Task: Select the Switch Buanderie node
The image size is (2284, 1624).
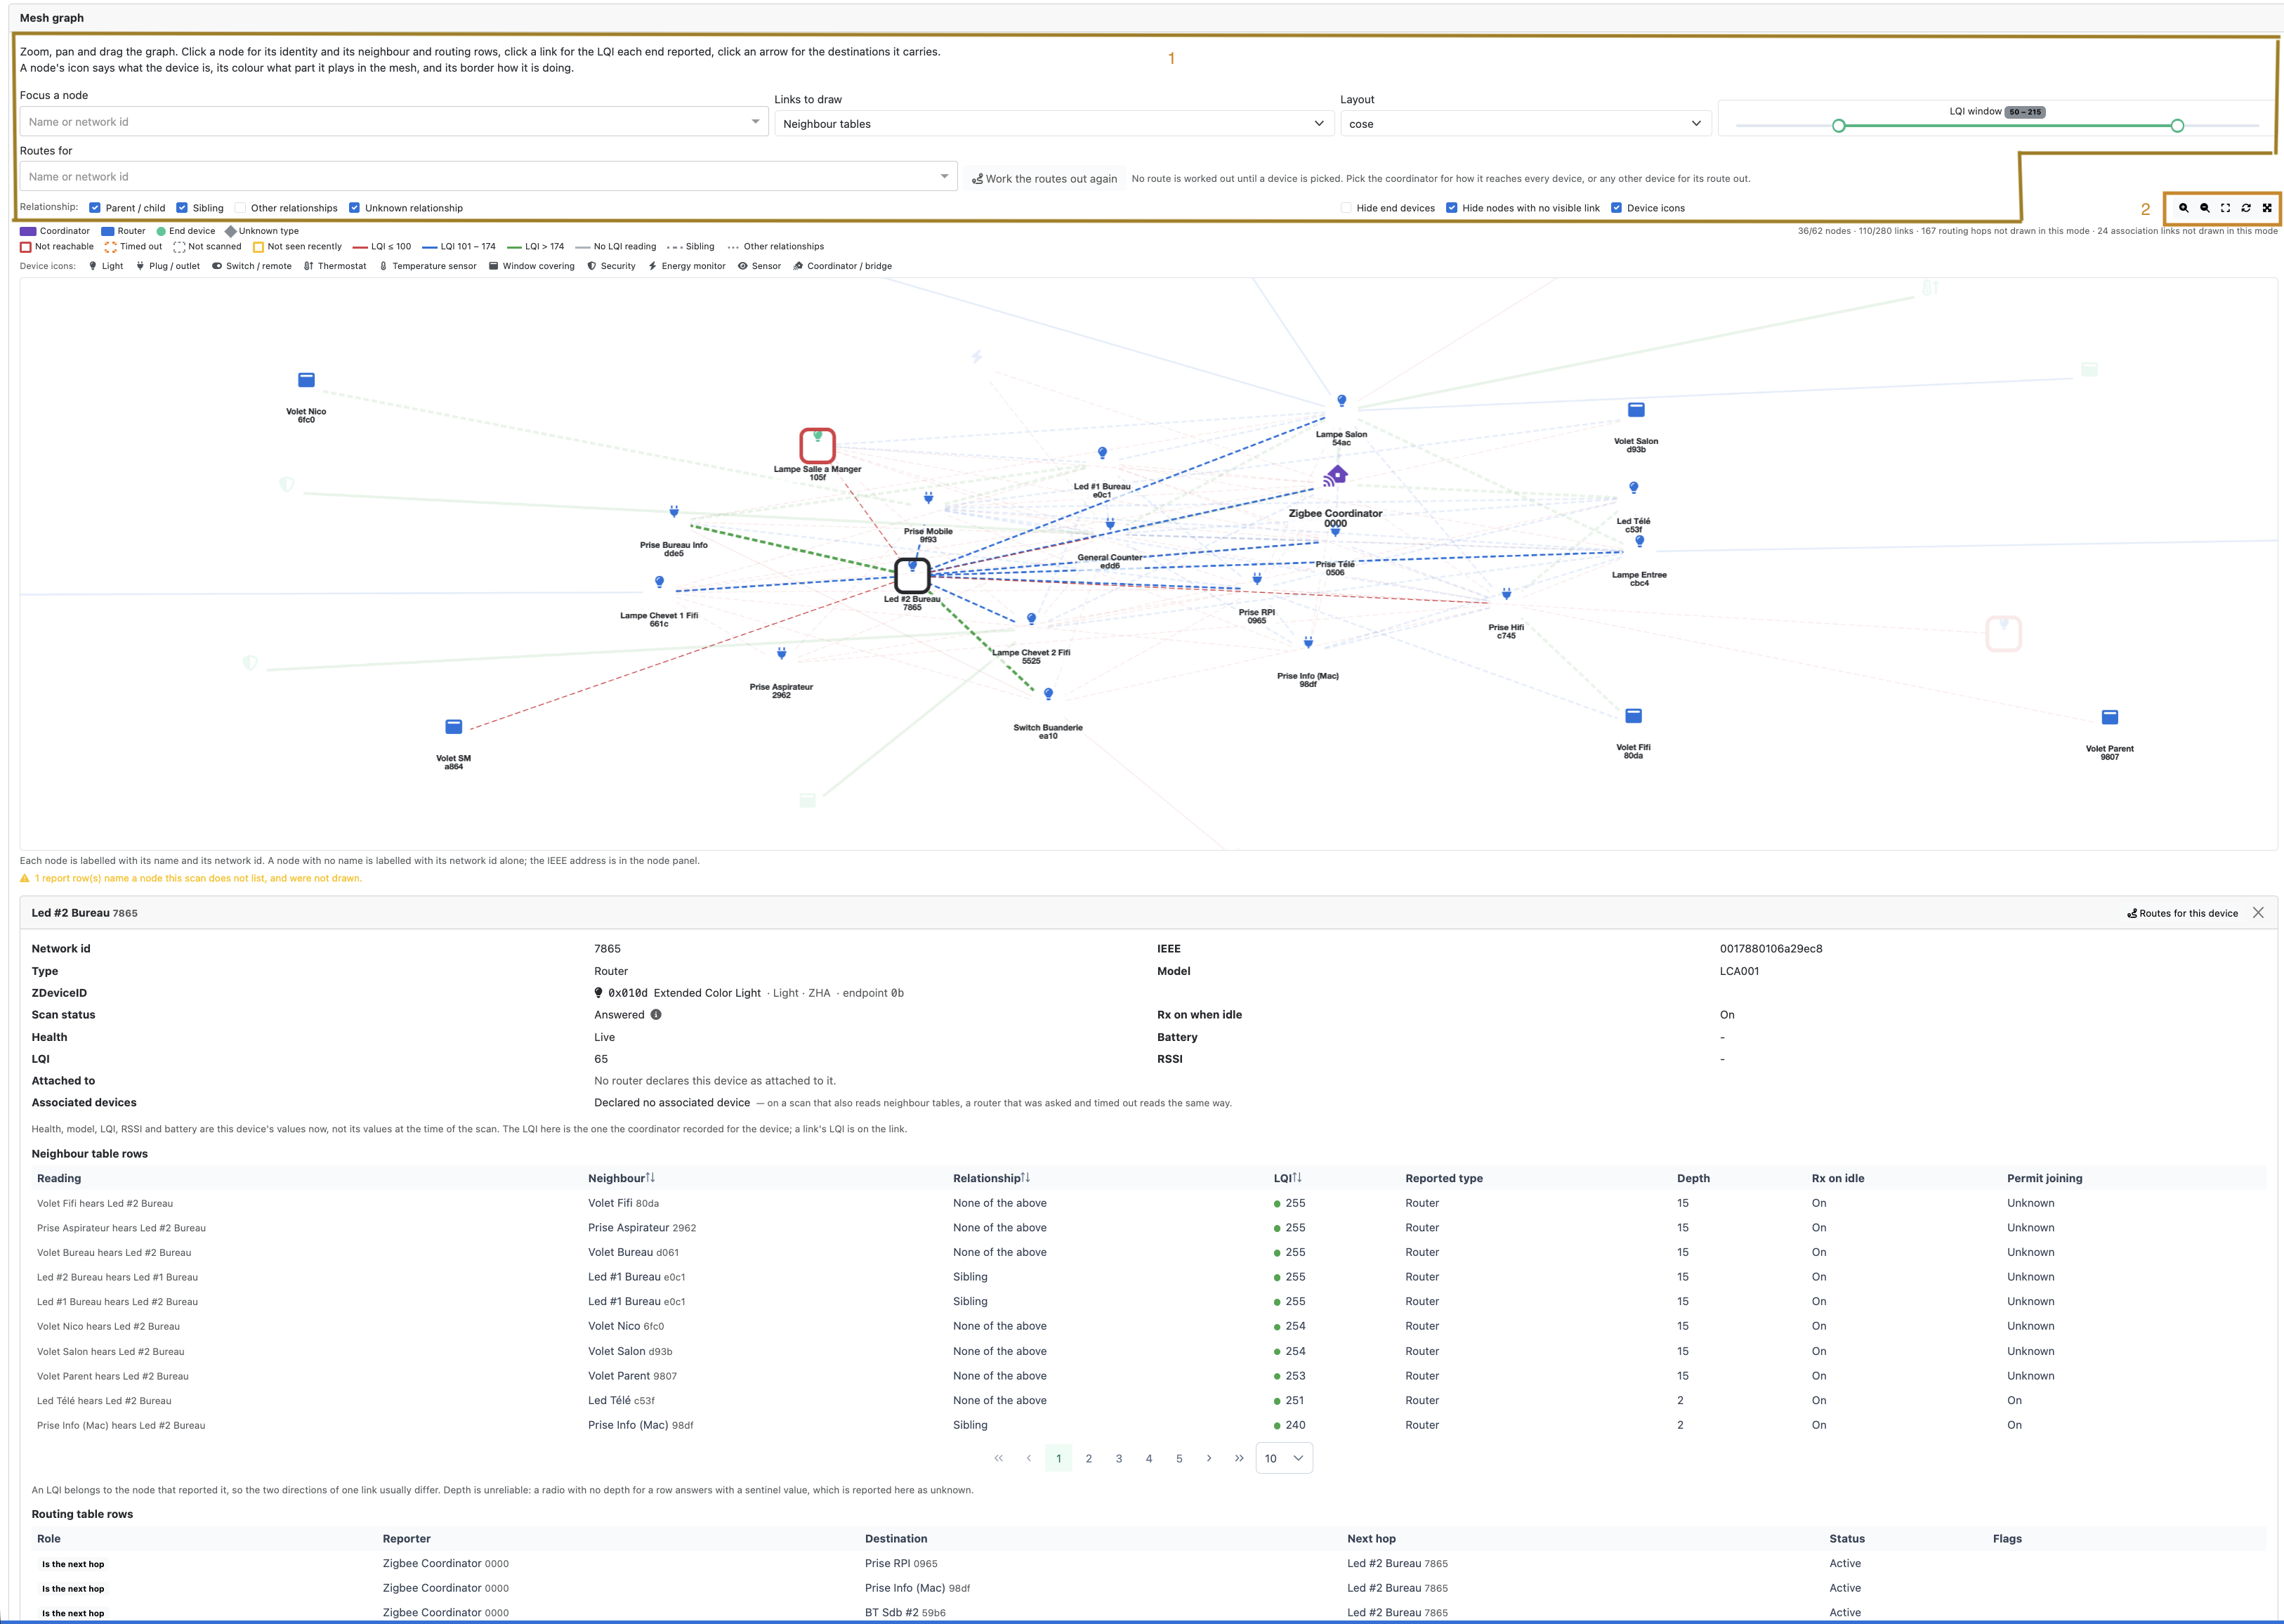Action: (x=1048, y=694)
